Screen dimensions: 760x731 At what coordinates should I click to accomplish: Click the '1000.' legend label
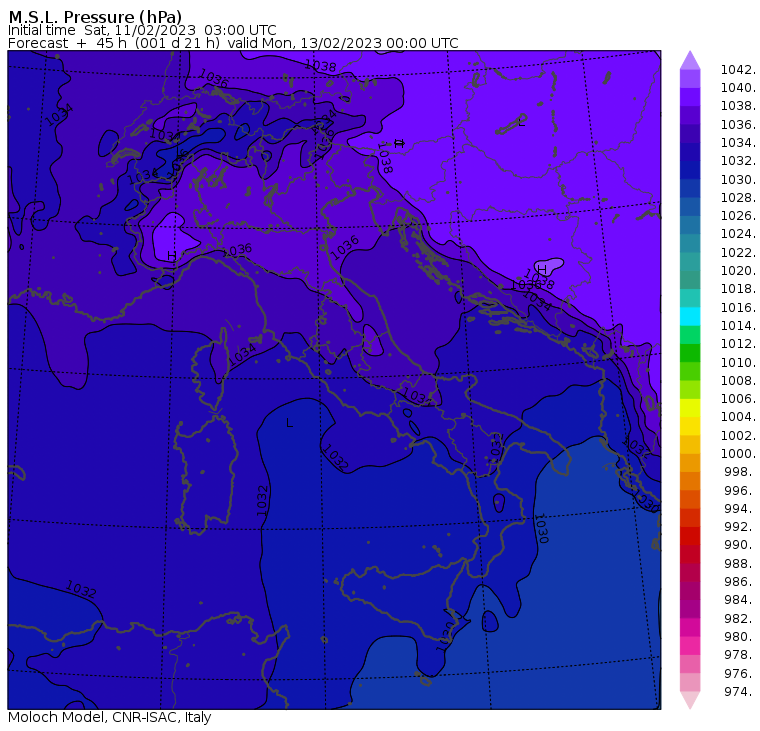point(738,454)
